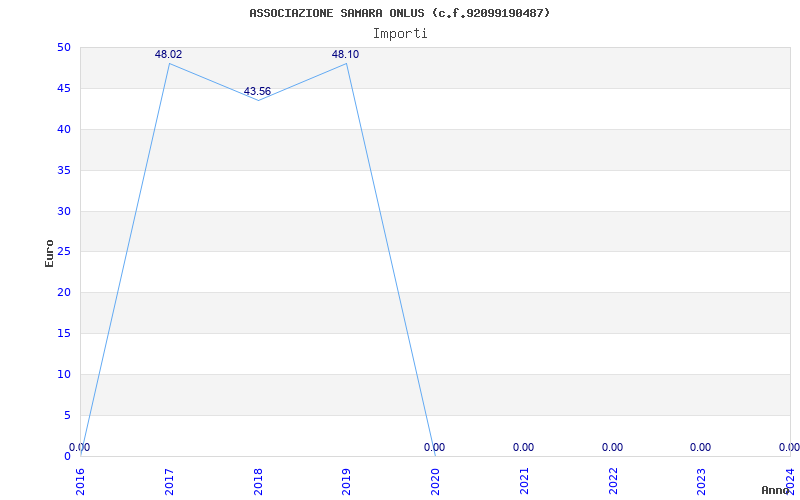The image size is (800, 500).
Task: Select the 48.02 data value label
Action: (x=168, y=55)
